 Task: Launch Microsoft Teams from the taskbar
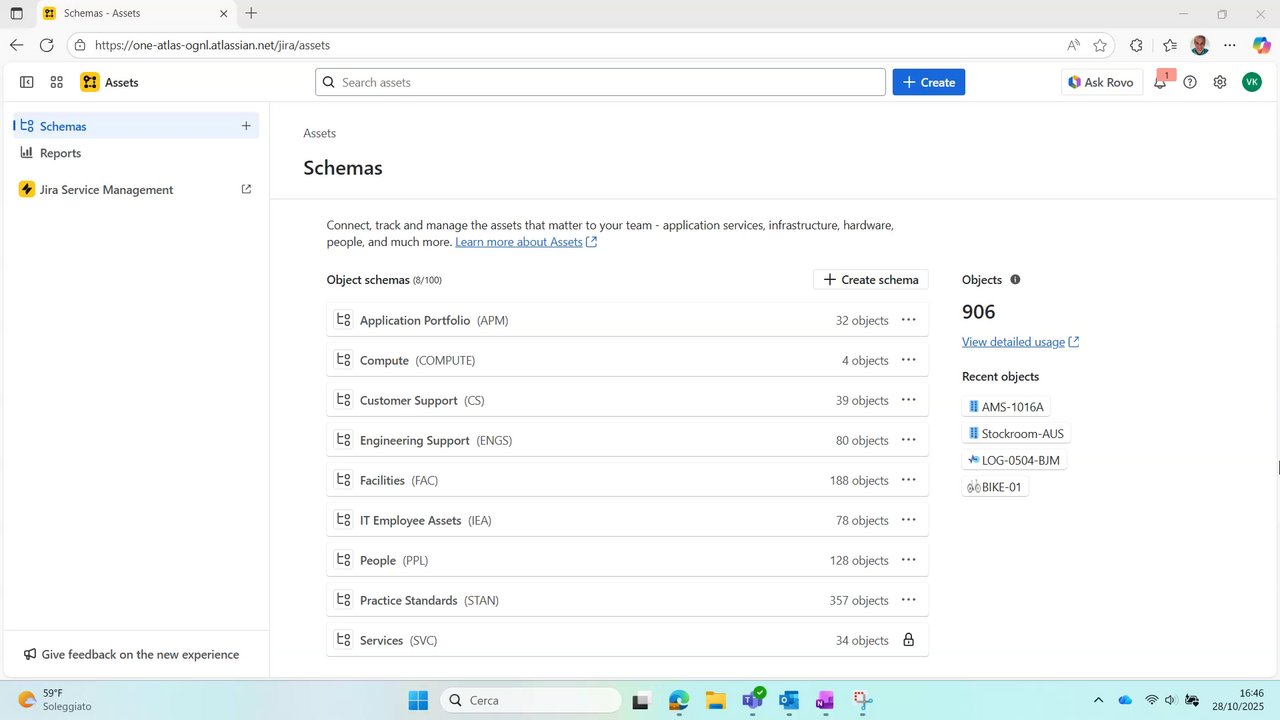(752, 700)
